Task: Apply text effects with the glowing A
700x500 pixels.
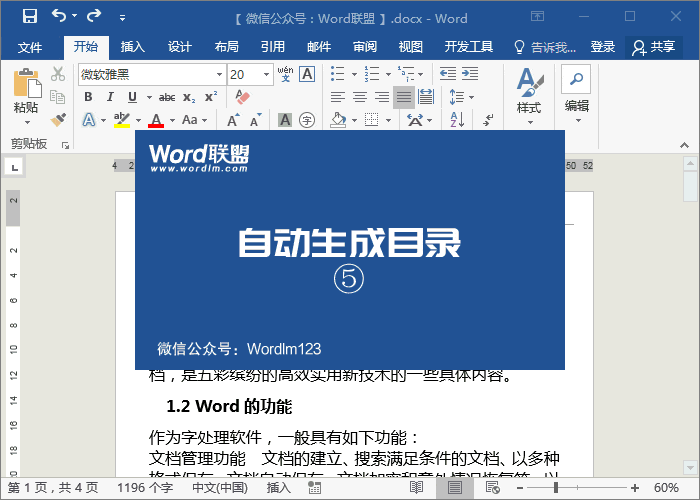Action: point(89,120)
